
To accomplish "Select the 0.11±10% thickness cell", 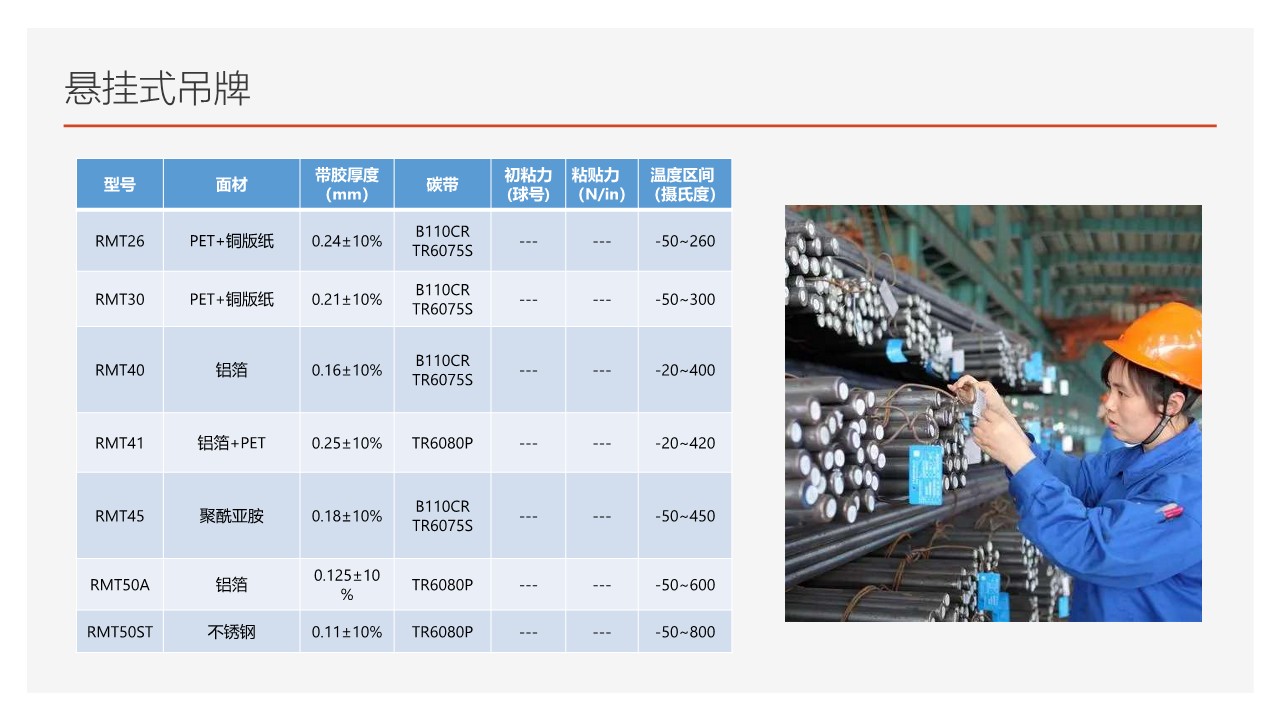I will pos(347,632).
